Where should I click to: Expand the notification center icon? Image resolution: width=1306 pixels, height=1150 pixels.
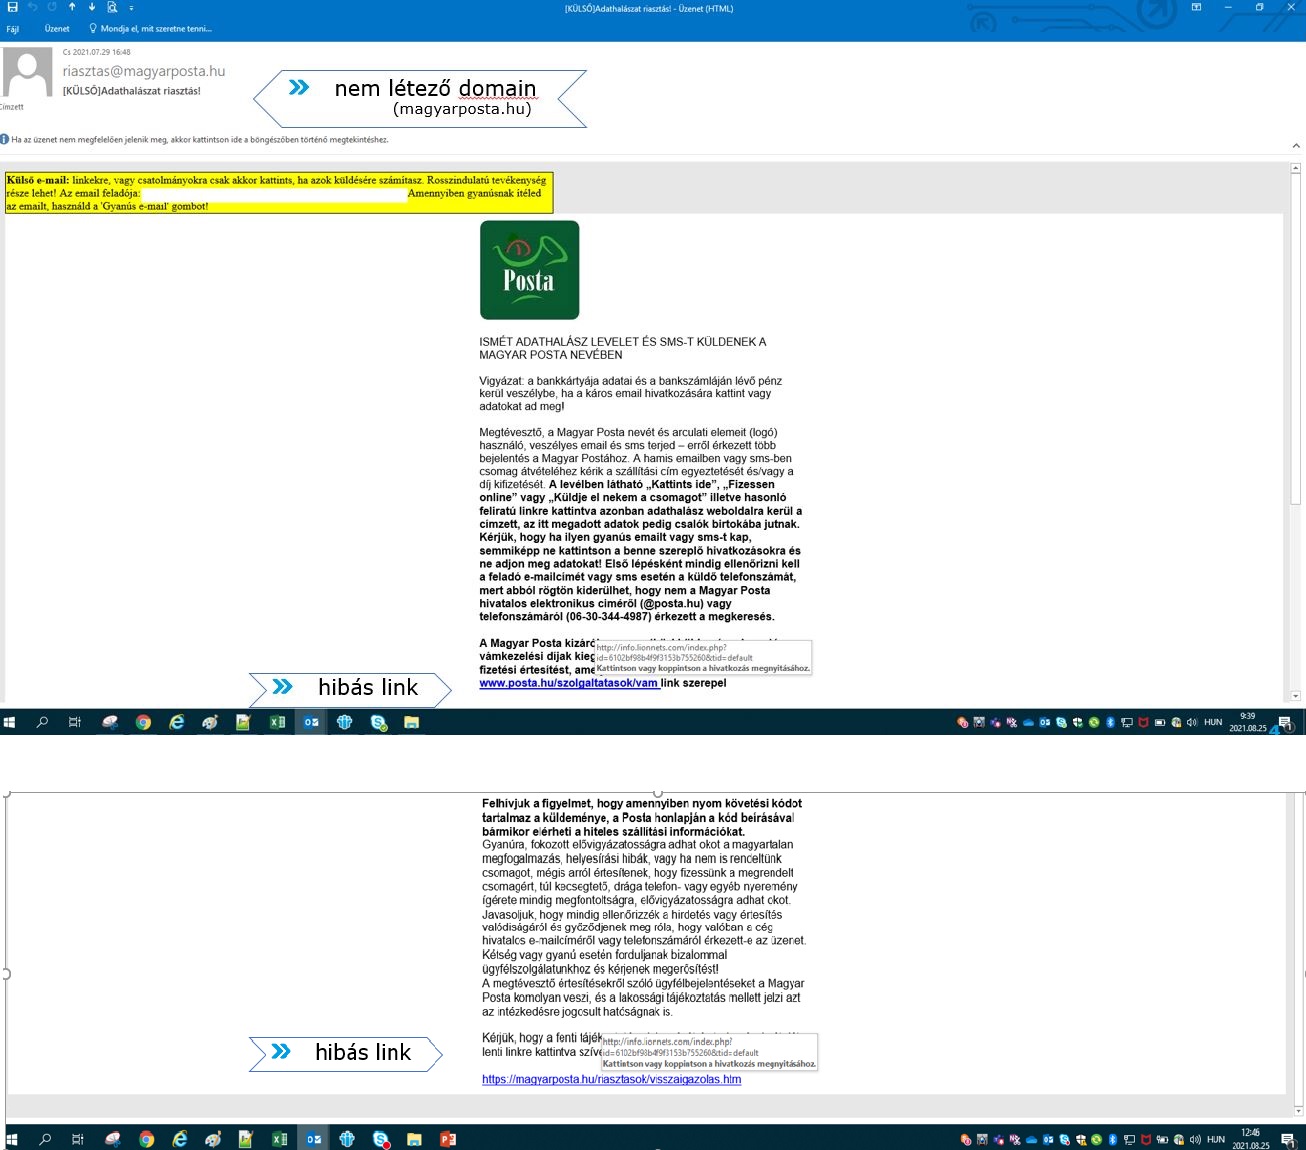click(1283, 722)
